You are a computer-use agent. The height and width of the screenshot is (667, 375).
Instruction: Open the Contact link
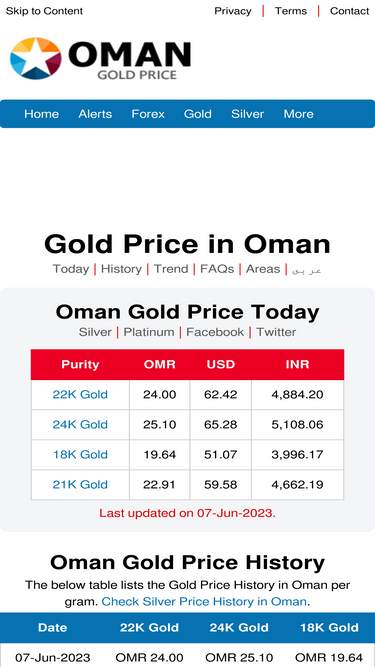point(349,11)
